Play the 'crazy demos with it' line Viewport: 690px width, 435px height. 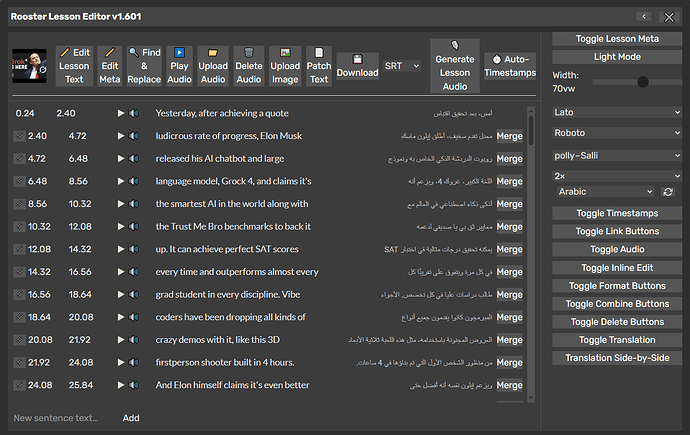[121, 340]
